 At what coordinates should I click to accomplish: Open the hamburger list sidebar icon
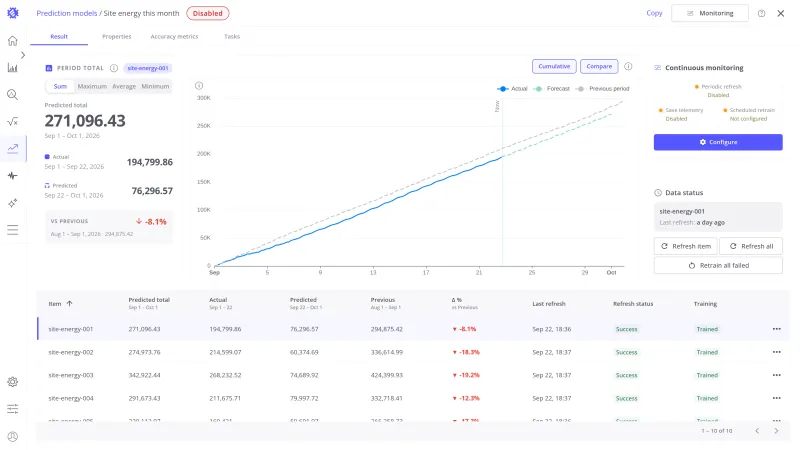[13, 230]
